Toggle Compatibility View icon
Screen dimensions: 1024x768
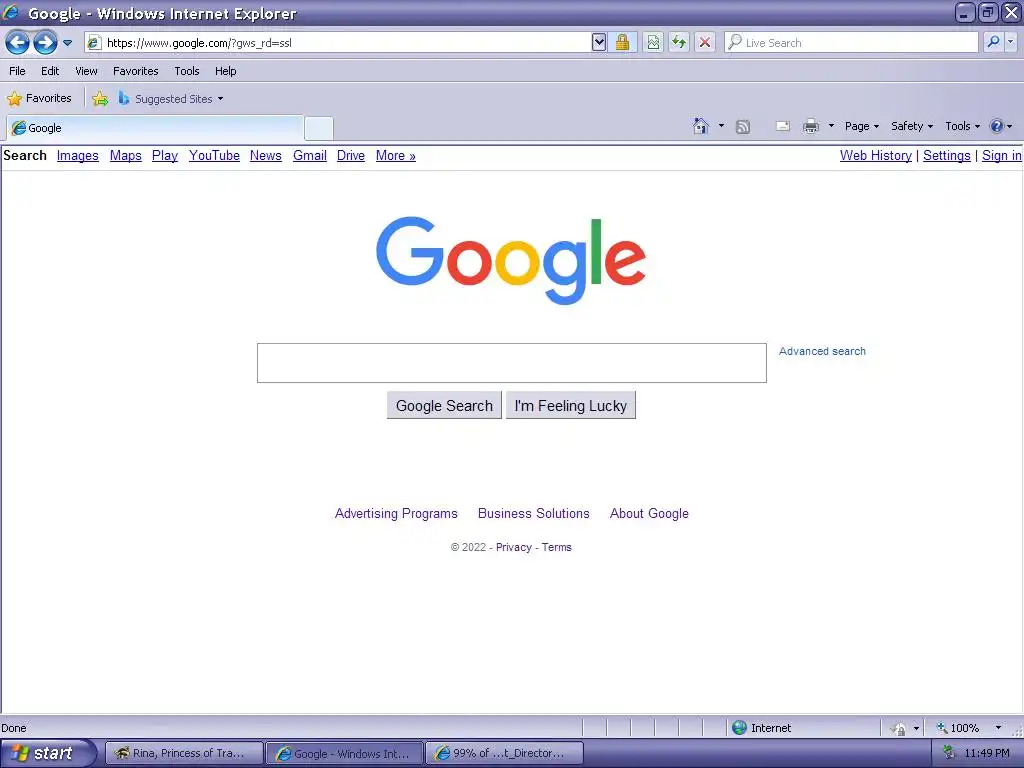(653, 42)
